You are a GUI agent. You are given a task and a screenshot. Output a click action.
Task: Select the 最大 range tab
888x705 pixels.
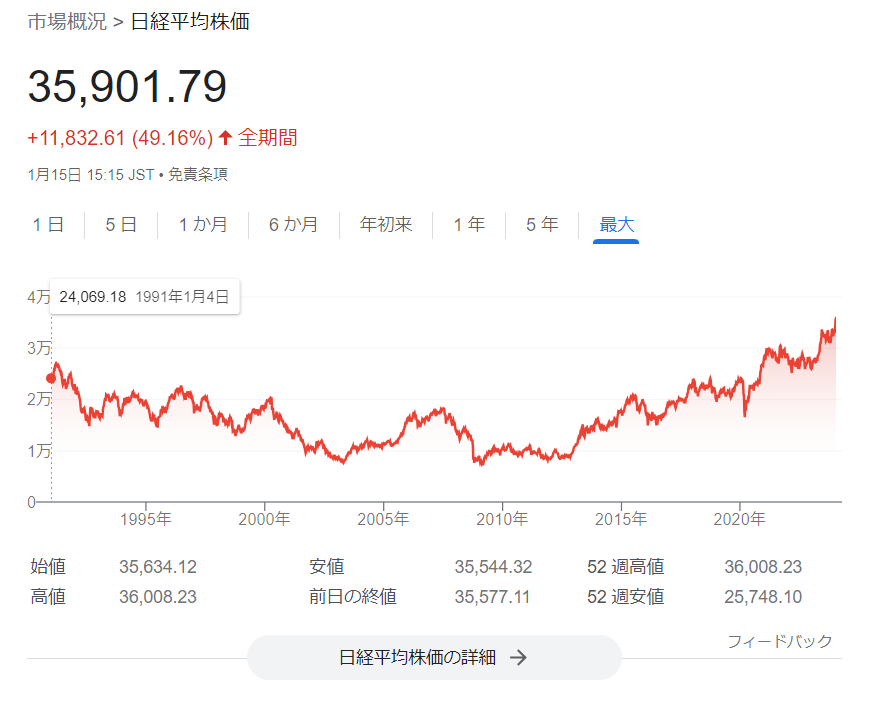[616, 225]
